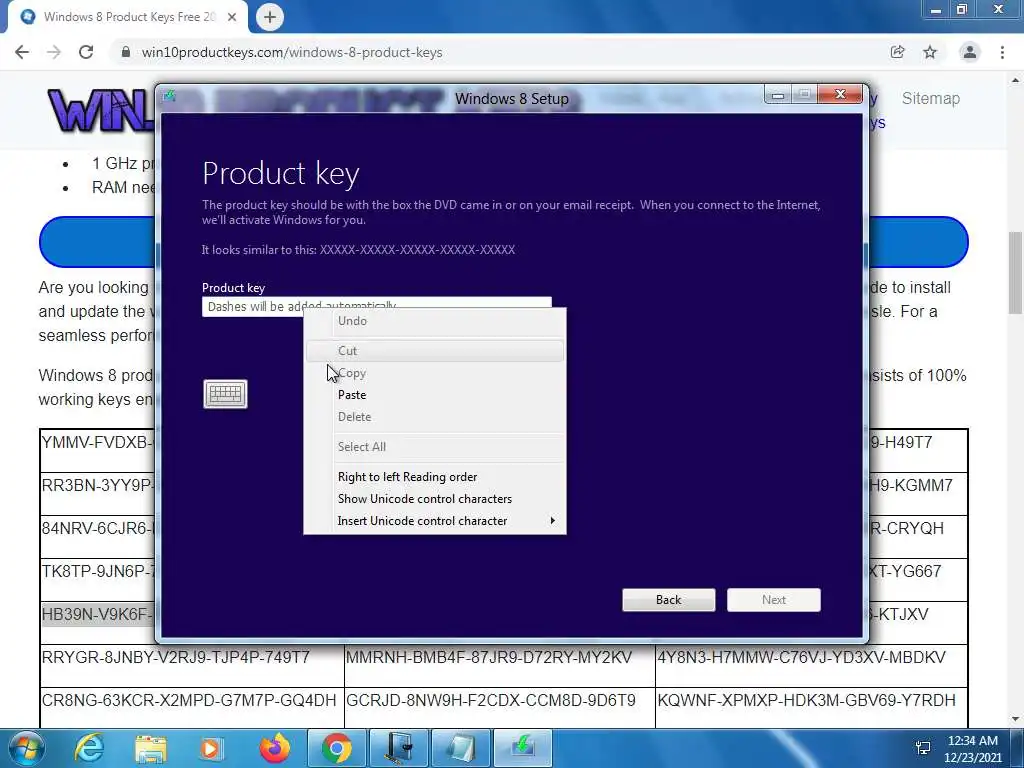Click the on-screen keyboard icon in Setup
The height and width of the screenshot is (768, 1024).
pyautogui.click(x=225, y=394)
